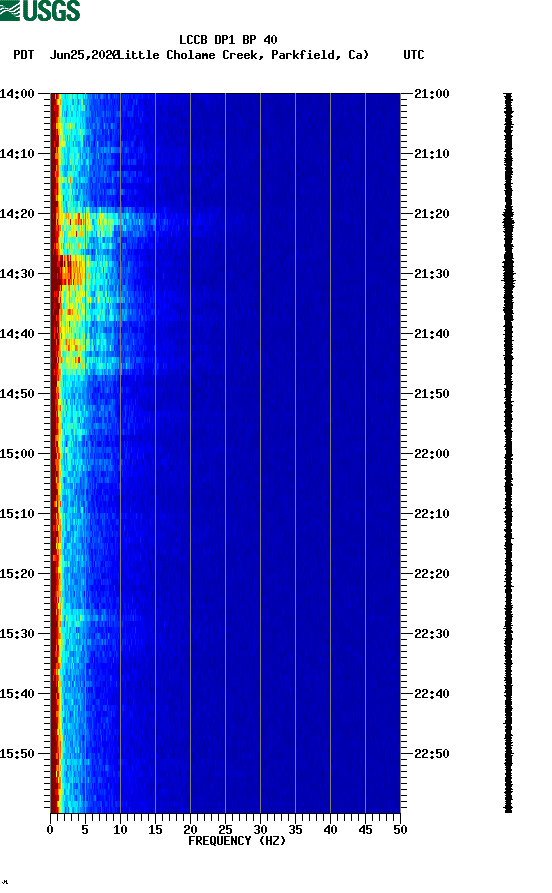
Task: Click the 'PDT' timezone label
Action: coord(23,55)
